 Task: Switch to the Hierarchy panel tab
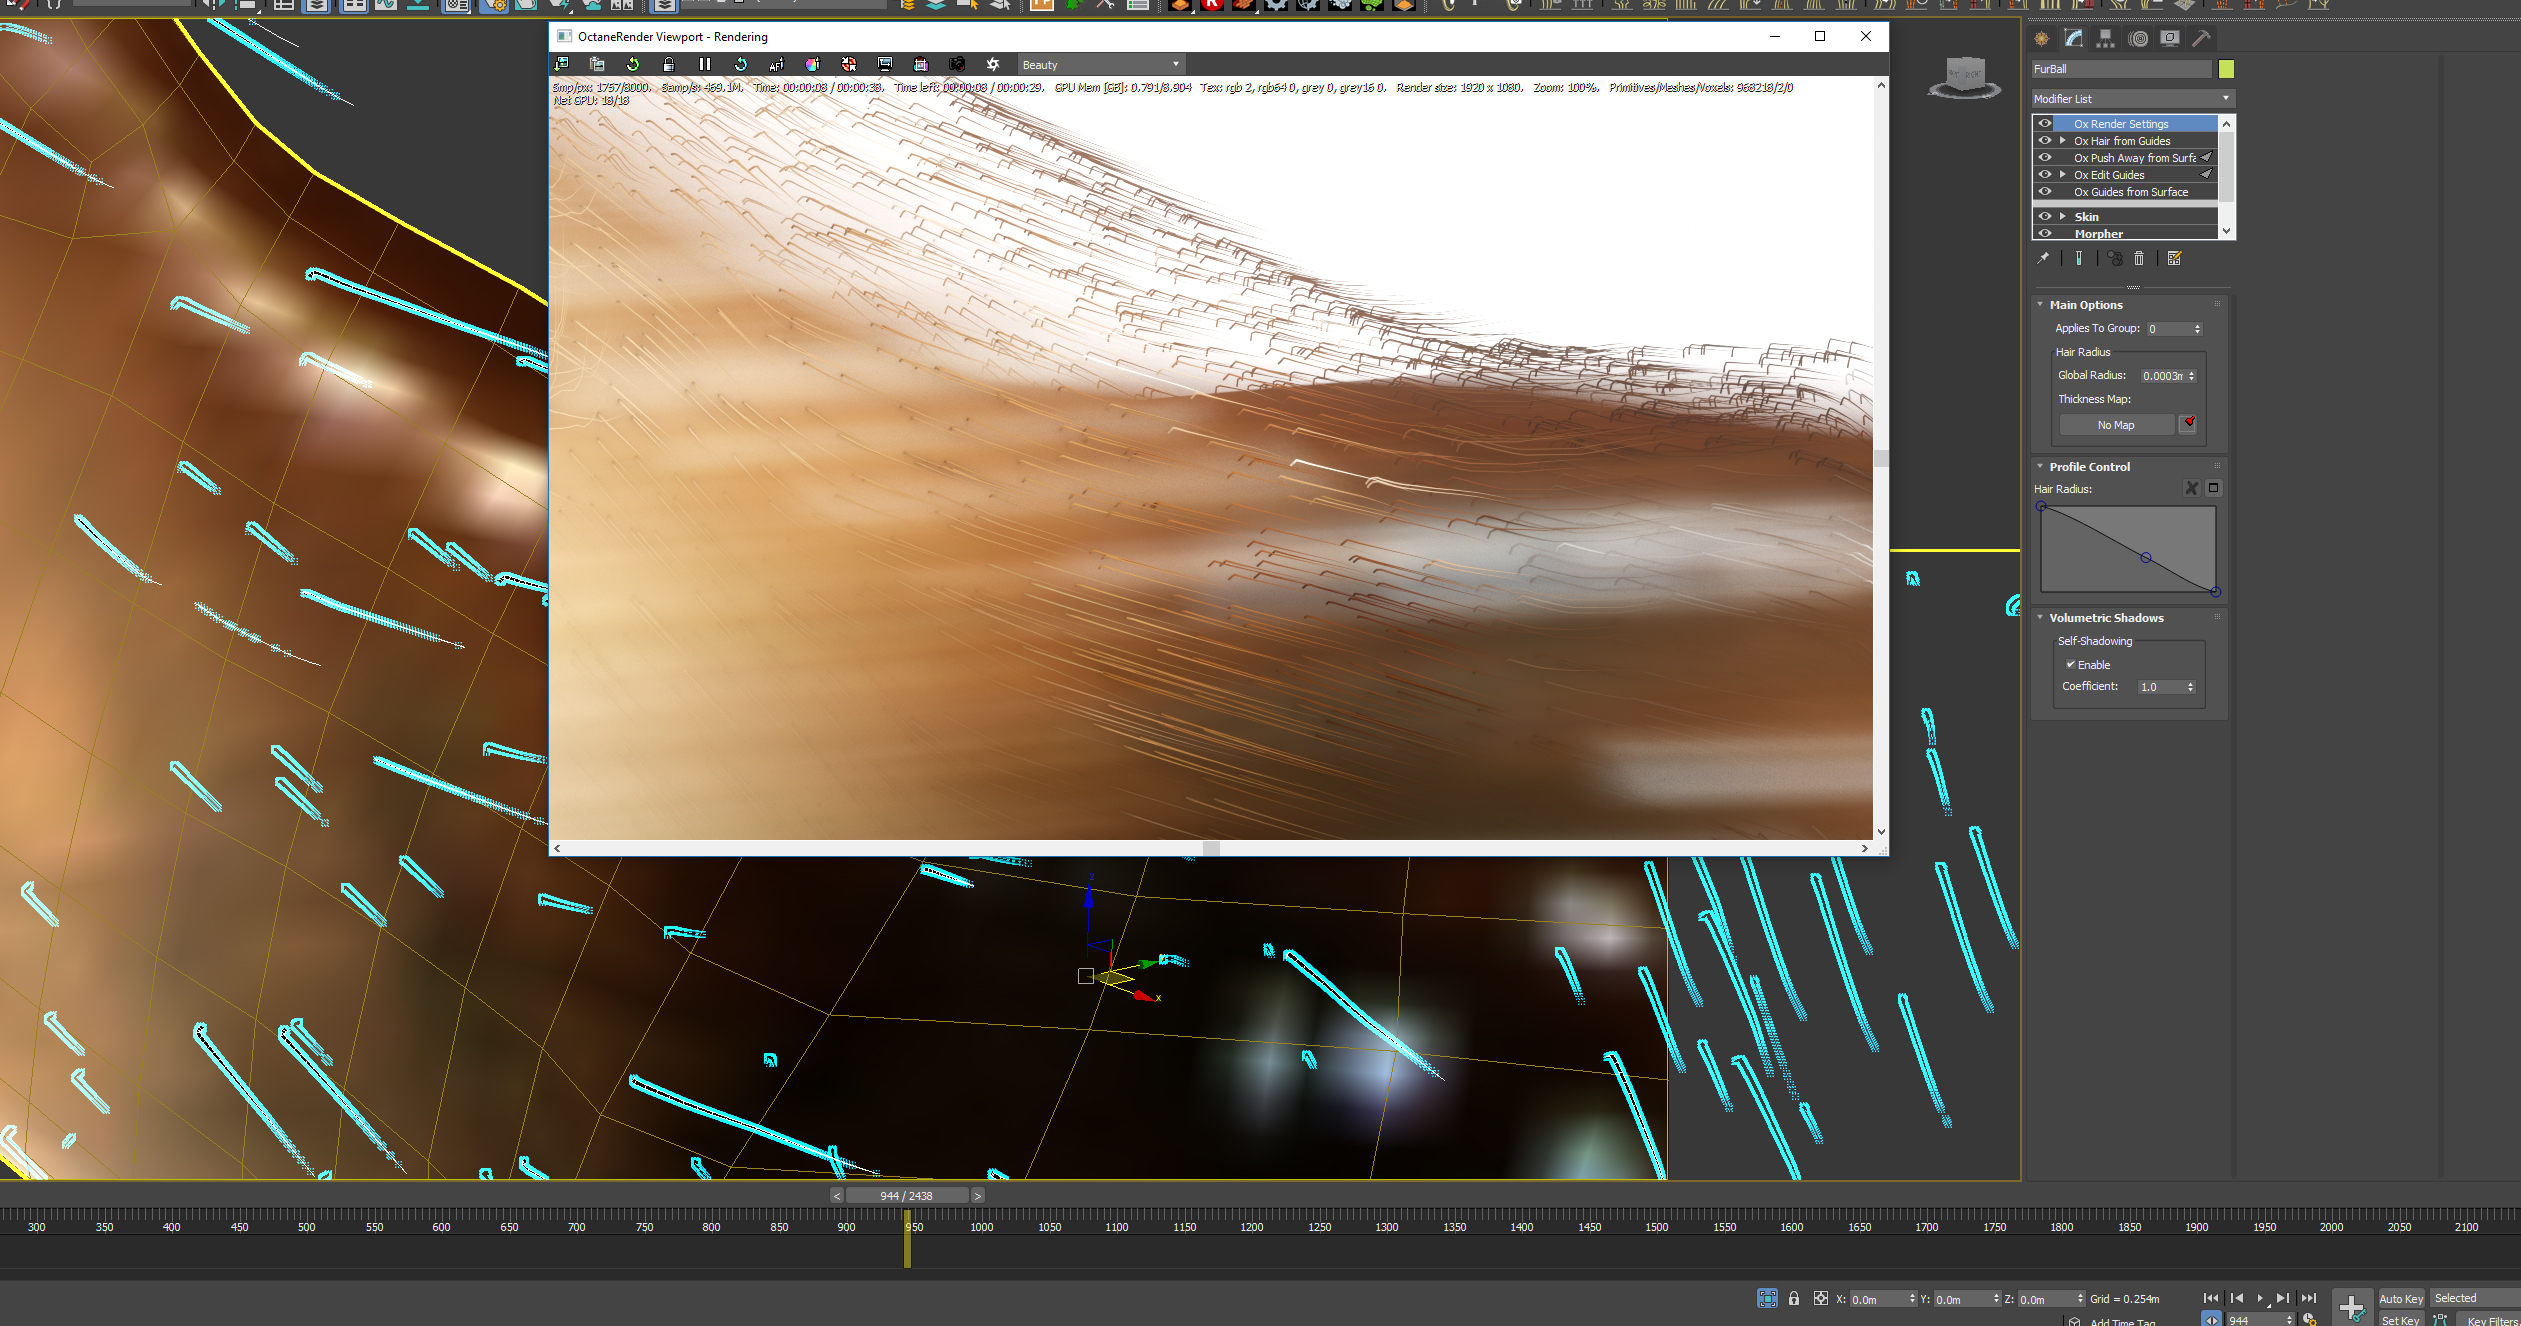point(2106,38)
